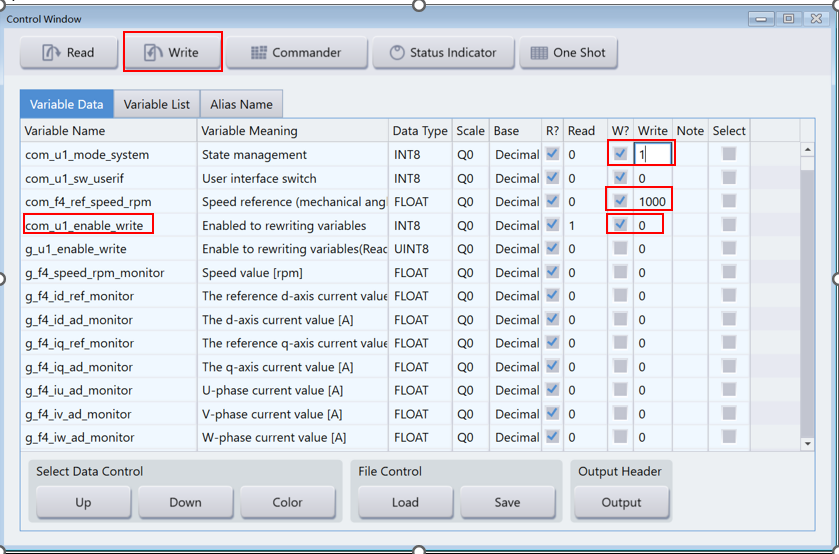Click the One Shot icon button
The image size is (839, 554).
568,53
